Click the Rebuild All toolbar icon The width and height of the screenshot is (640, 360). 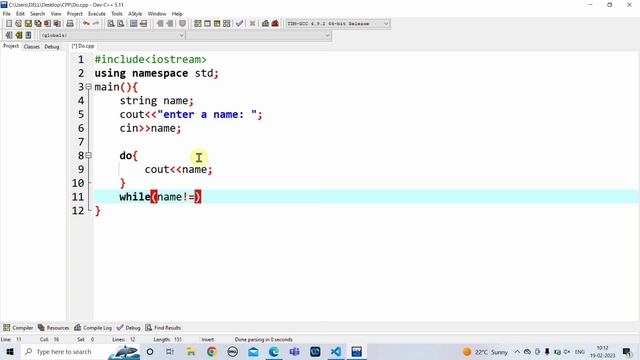[227, 24]
